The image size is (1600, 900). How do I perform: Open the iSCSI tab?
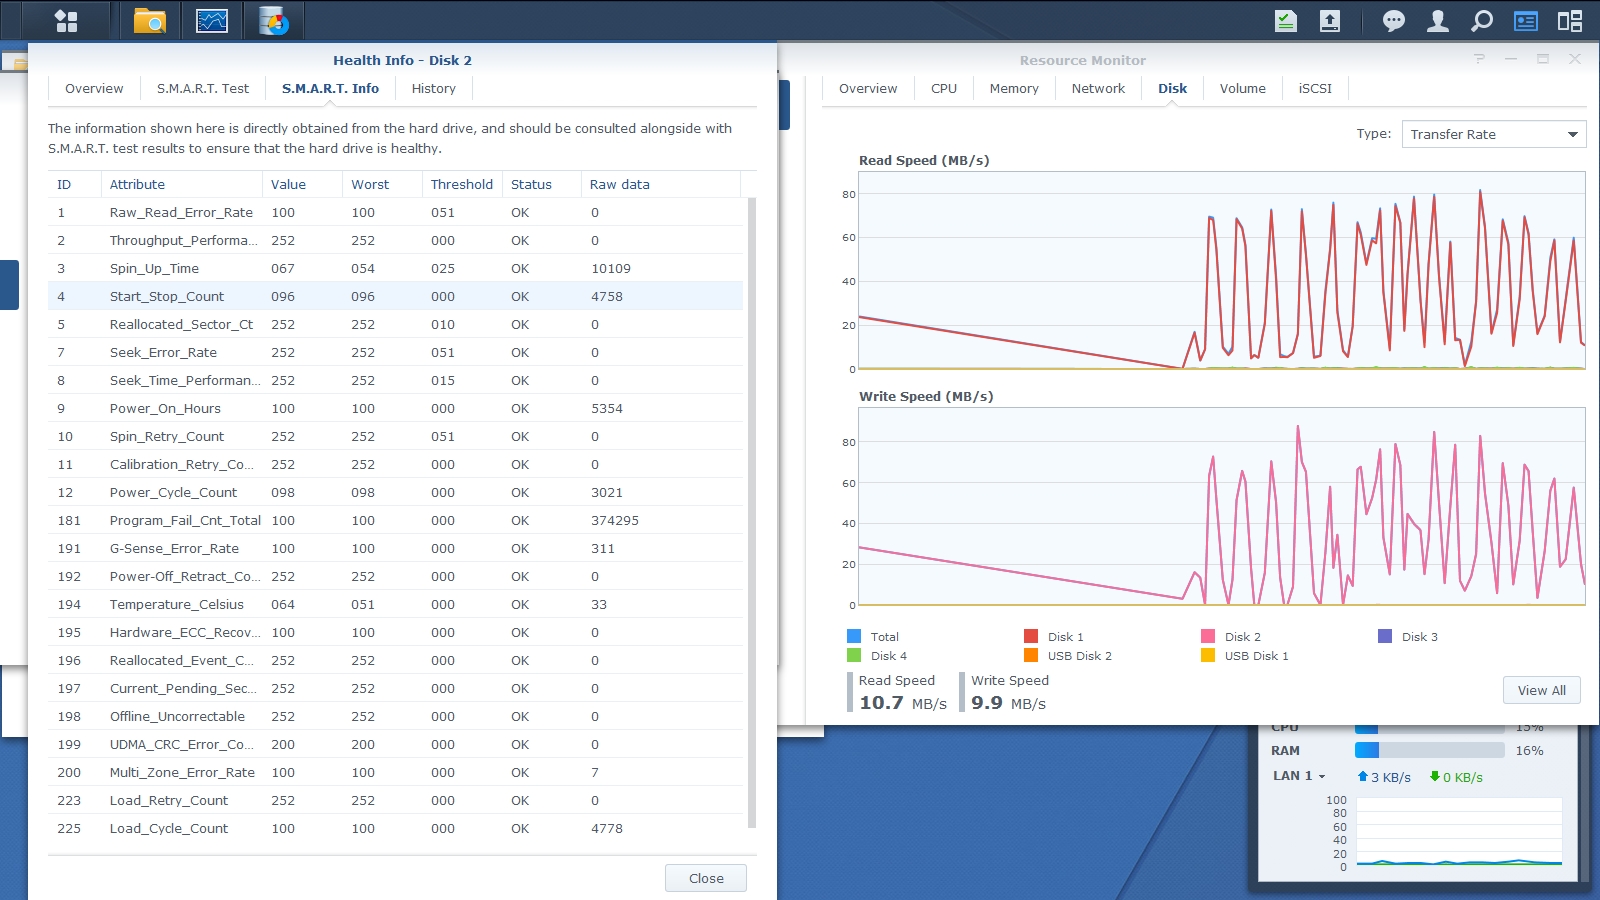point(1315,88)
